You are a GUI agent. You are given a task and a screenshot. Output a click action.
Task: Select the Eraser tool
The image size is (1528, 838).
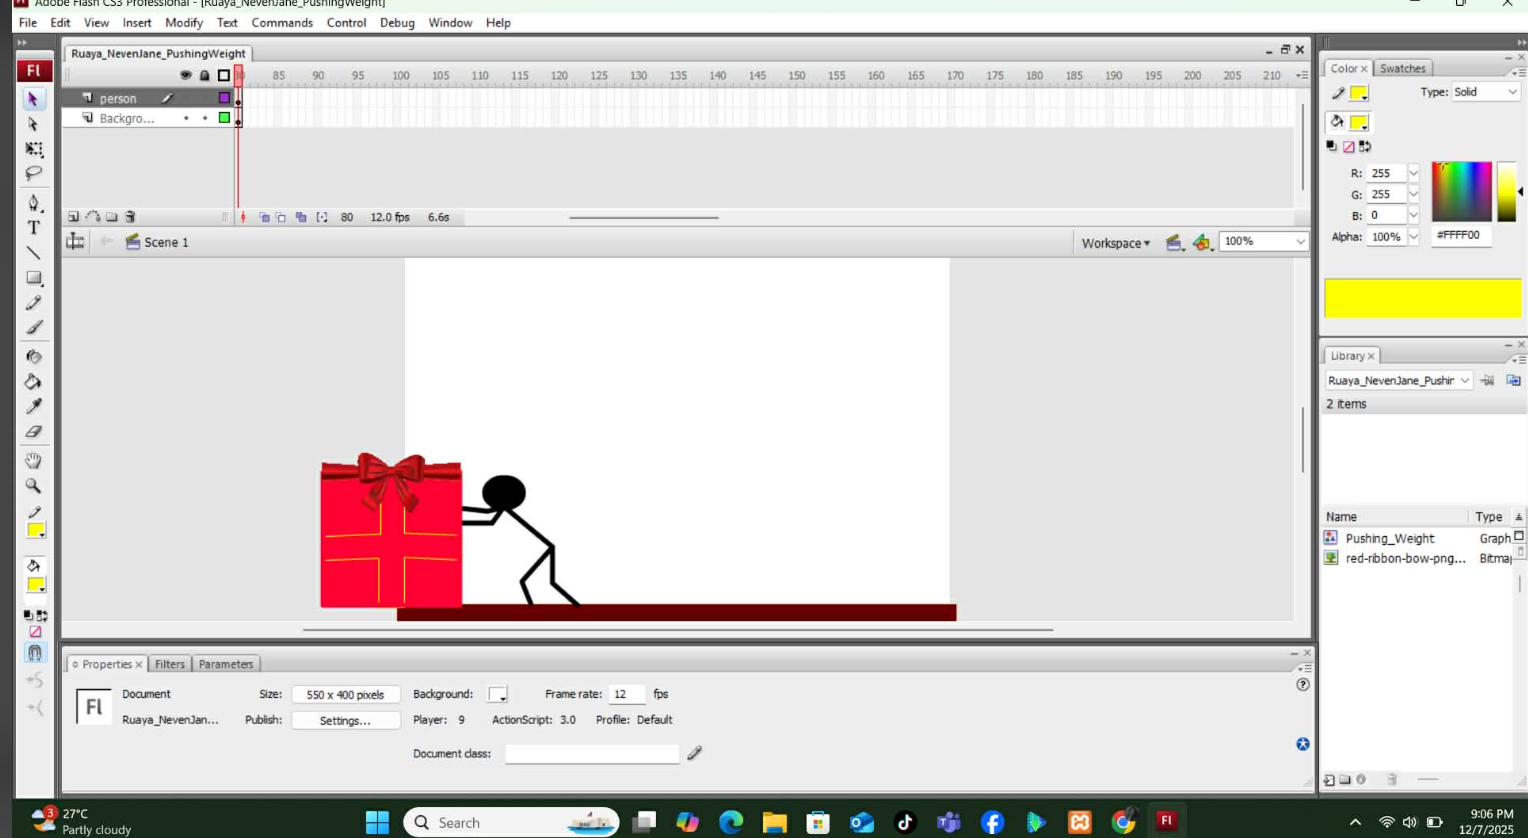[33, 432]
